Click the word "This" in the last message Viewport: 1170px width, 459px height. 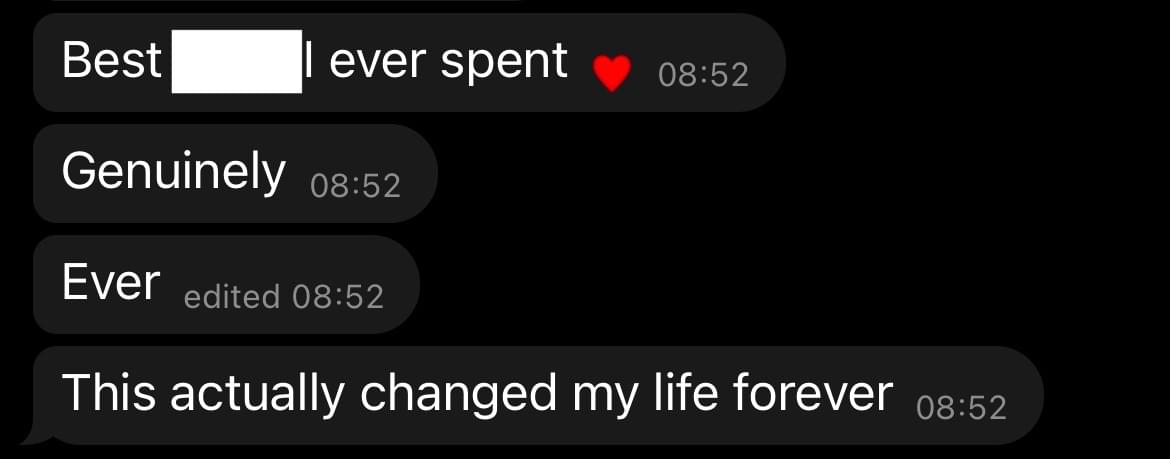pyautogui.click(x=110, y=393)
